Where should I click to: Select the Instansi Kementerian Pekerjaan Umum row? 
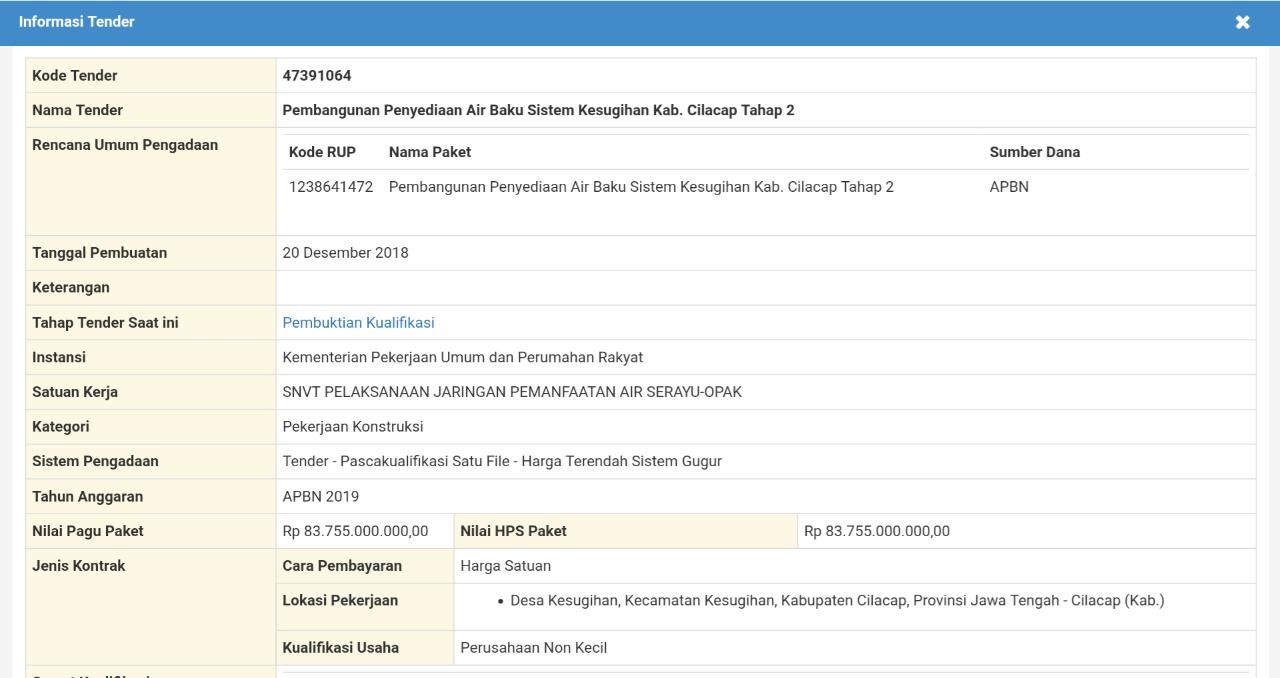464,357
